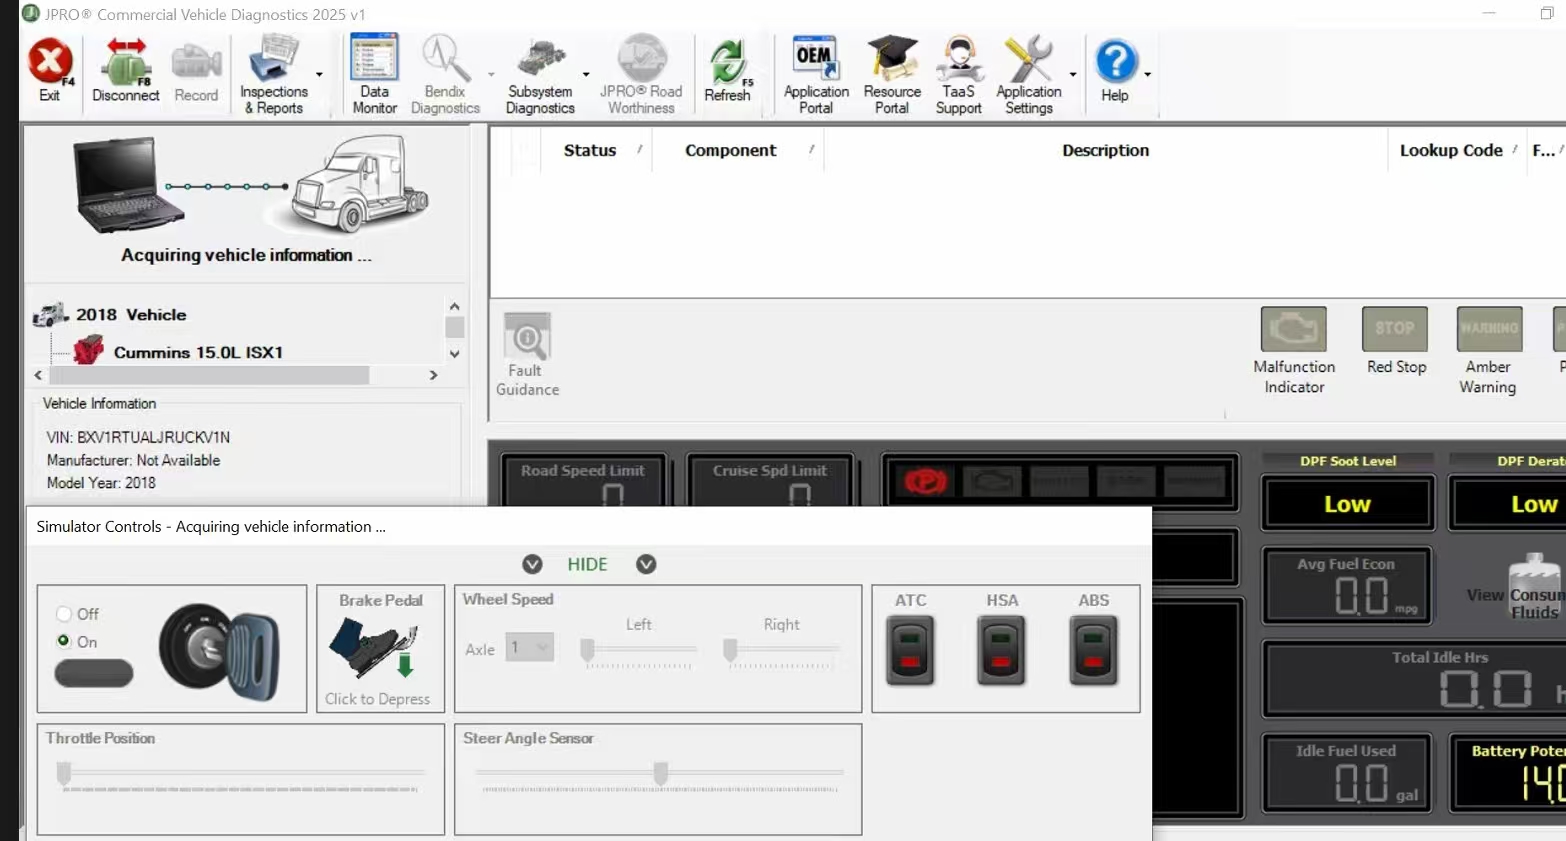1566x841 pixels.
Task: Toggle the HSA rocker switch
Action: (1001, 650)
